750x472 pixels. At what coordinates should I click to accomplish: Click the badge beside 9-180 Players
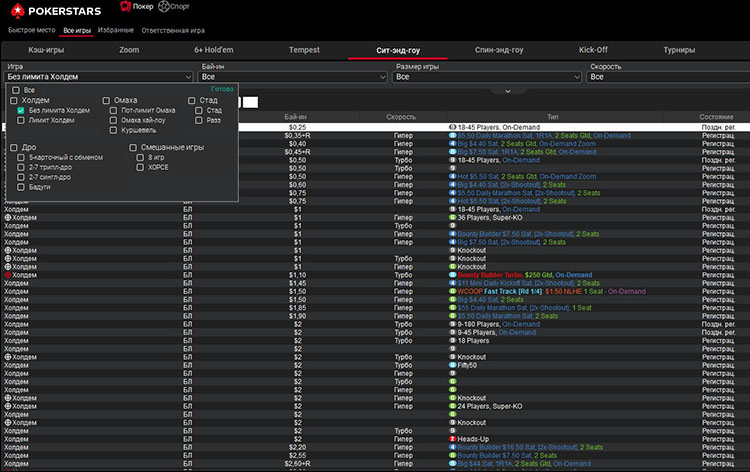click(x=452, y=324)
